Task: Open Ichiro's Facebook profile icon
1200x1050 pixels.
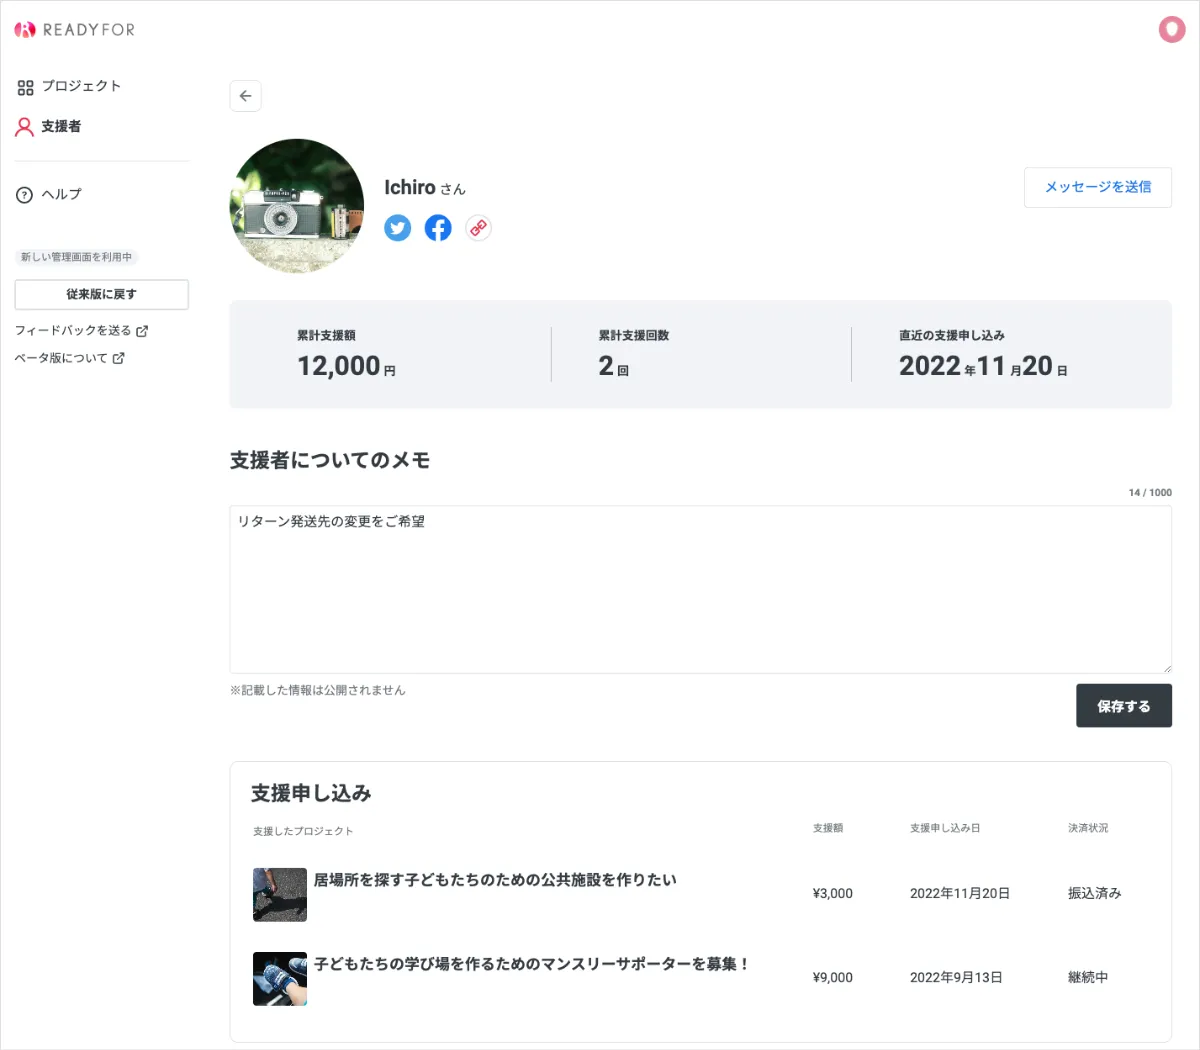Action: (x=438, y=228)
